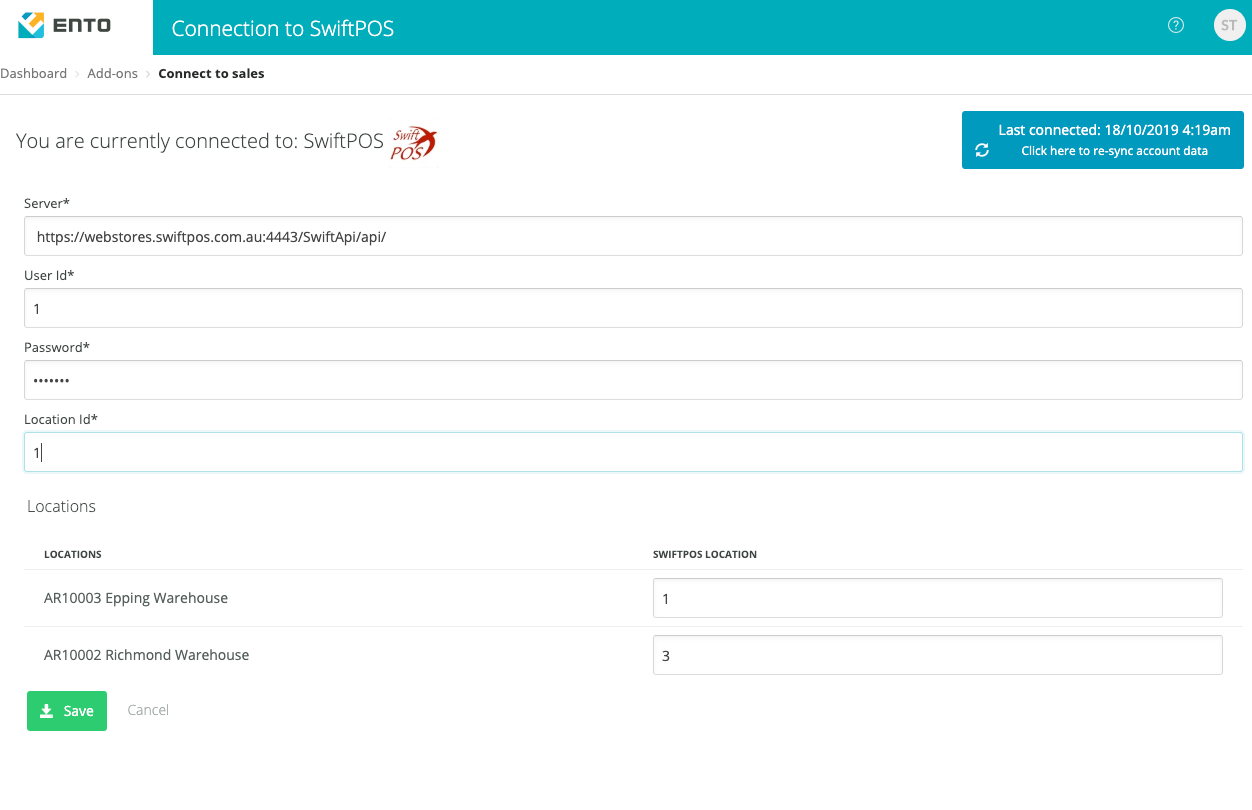The height and width of the screenshot is (810, 1252).
Task: Go to Dashboard breadcrumb
Action: tap(33, 73)
